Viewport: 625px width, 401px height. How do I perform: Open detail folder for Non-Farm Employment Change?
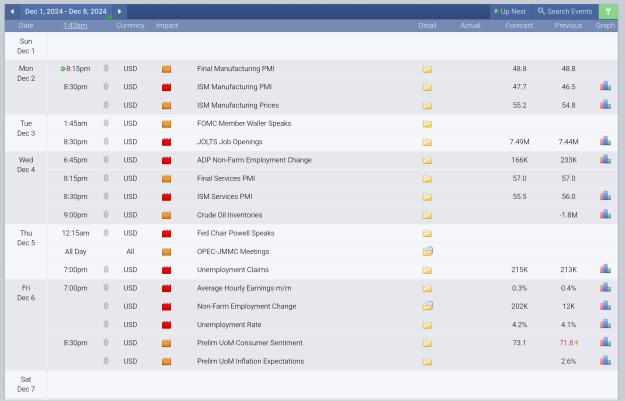pos(428,306)
